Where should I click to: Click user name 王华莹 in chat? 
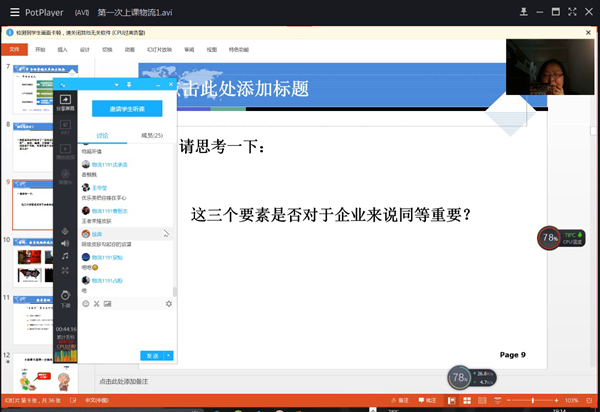coord(99,188)
